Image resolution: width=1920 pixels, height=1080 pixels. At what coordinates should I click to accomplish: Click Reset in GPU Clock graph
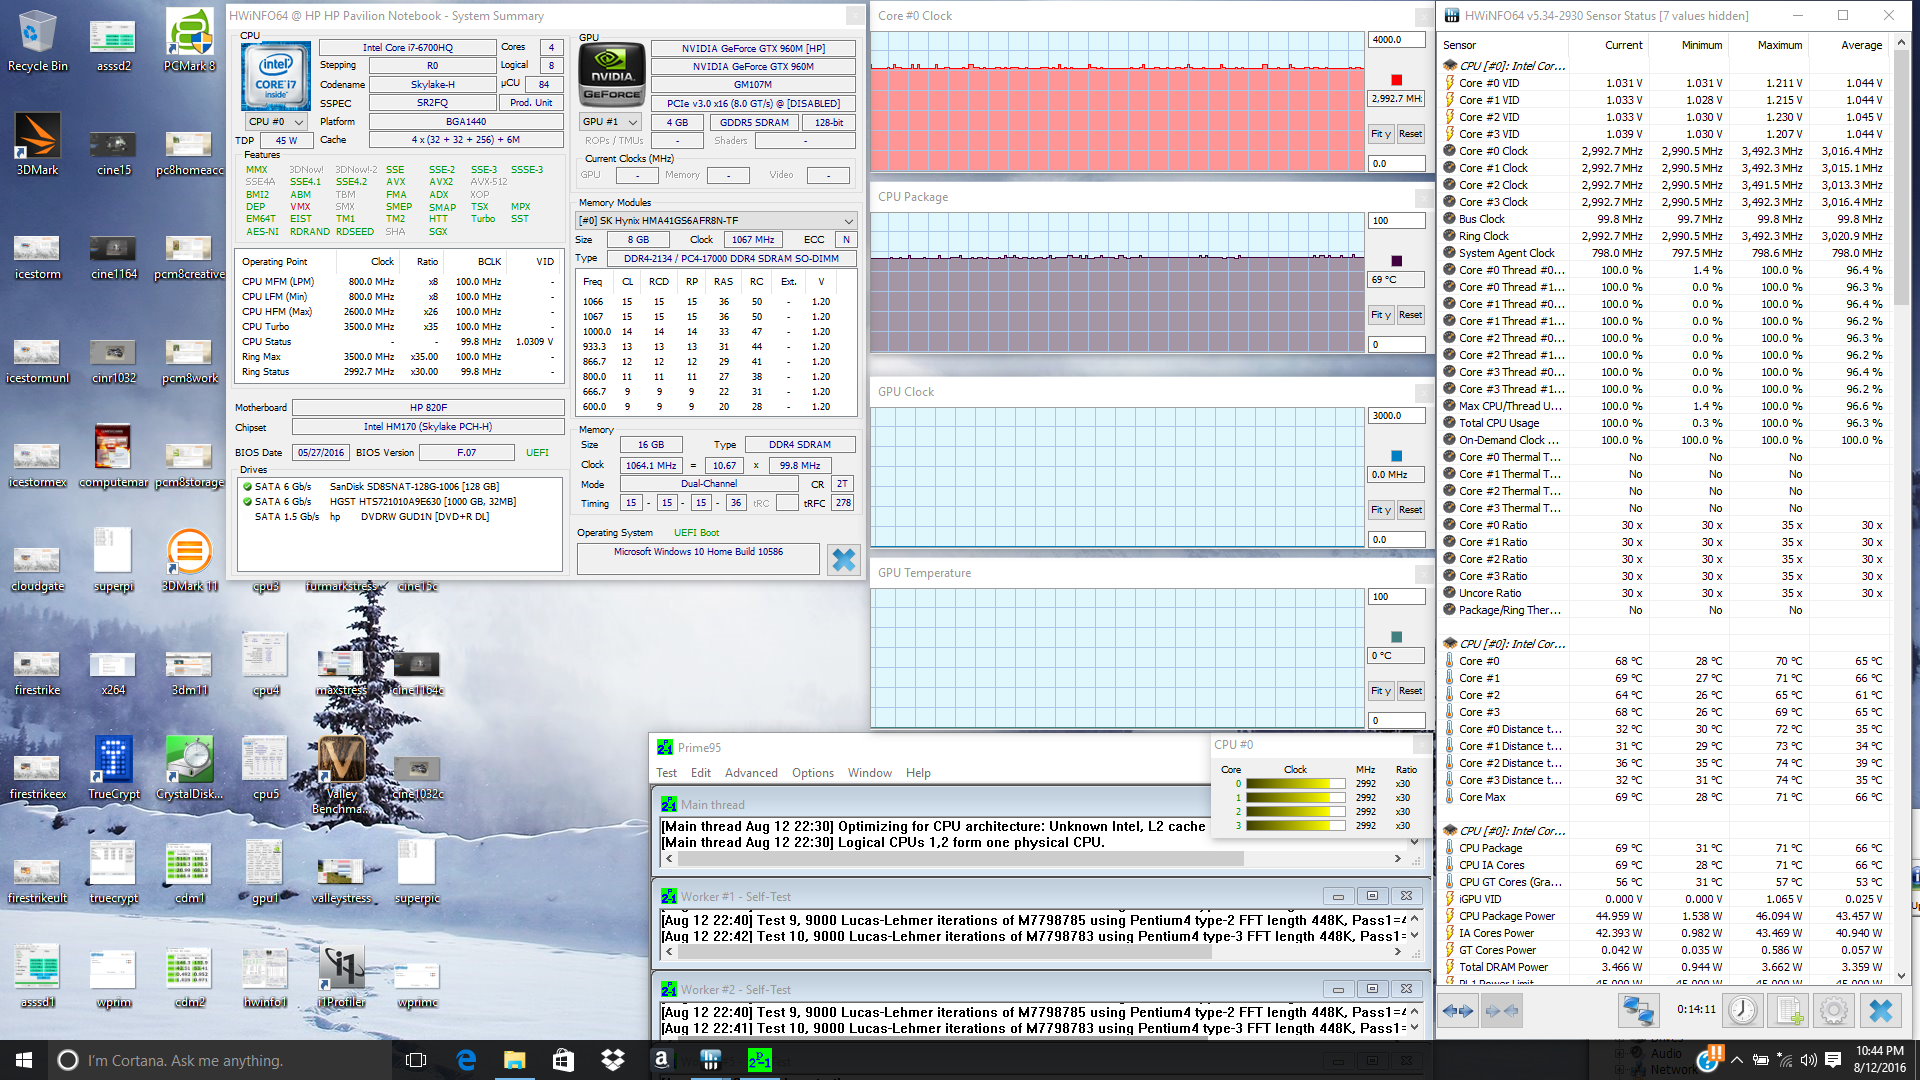coord(1410,510)
